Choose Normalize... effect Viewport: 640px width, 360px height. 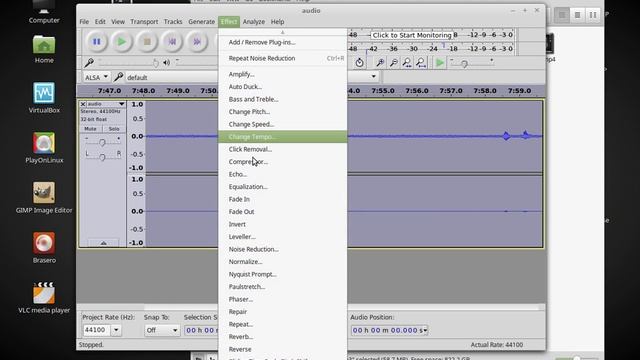click(283, 262)
